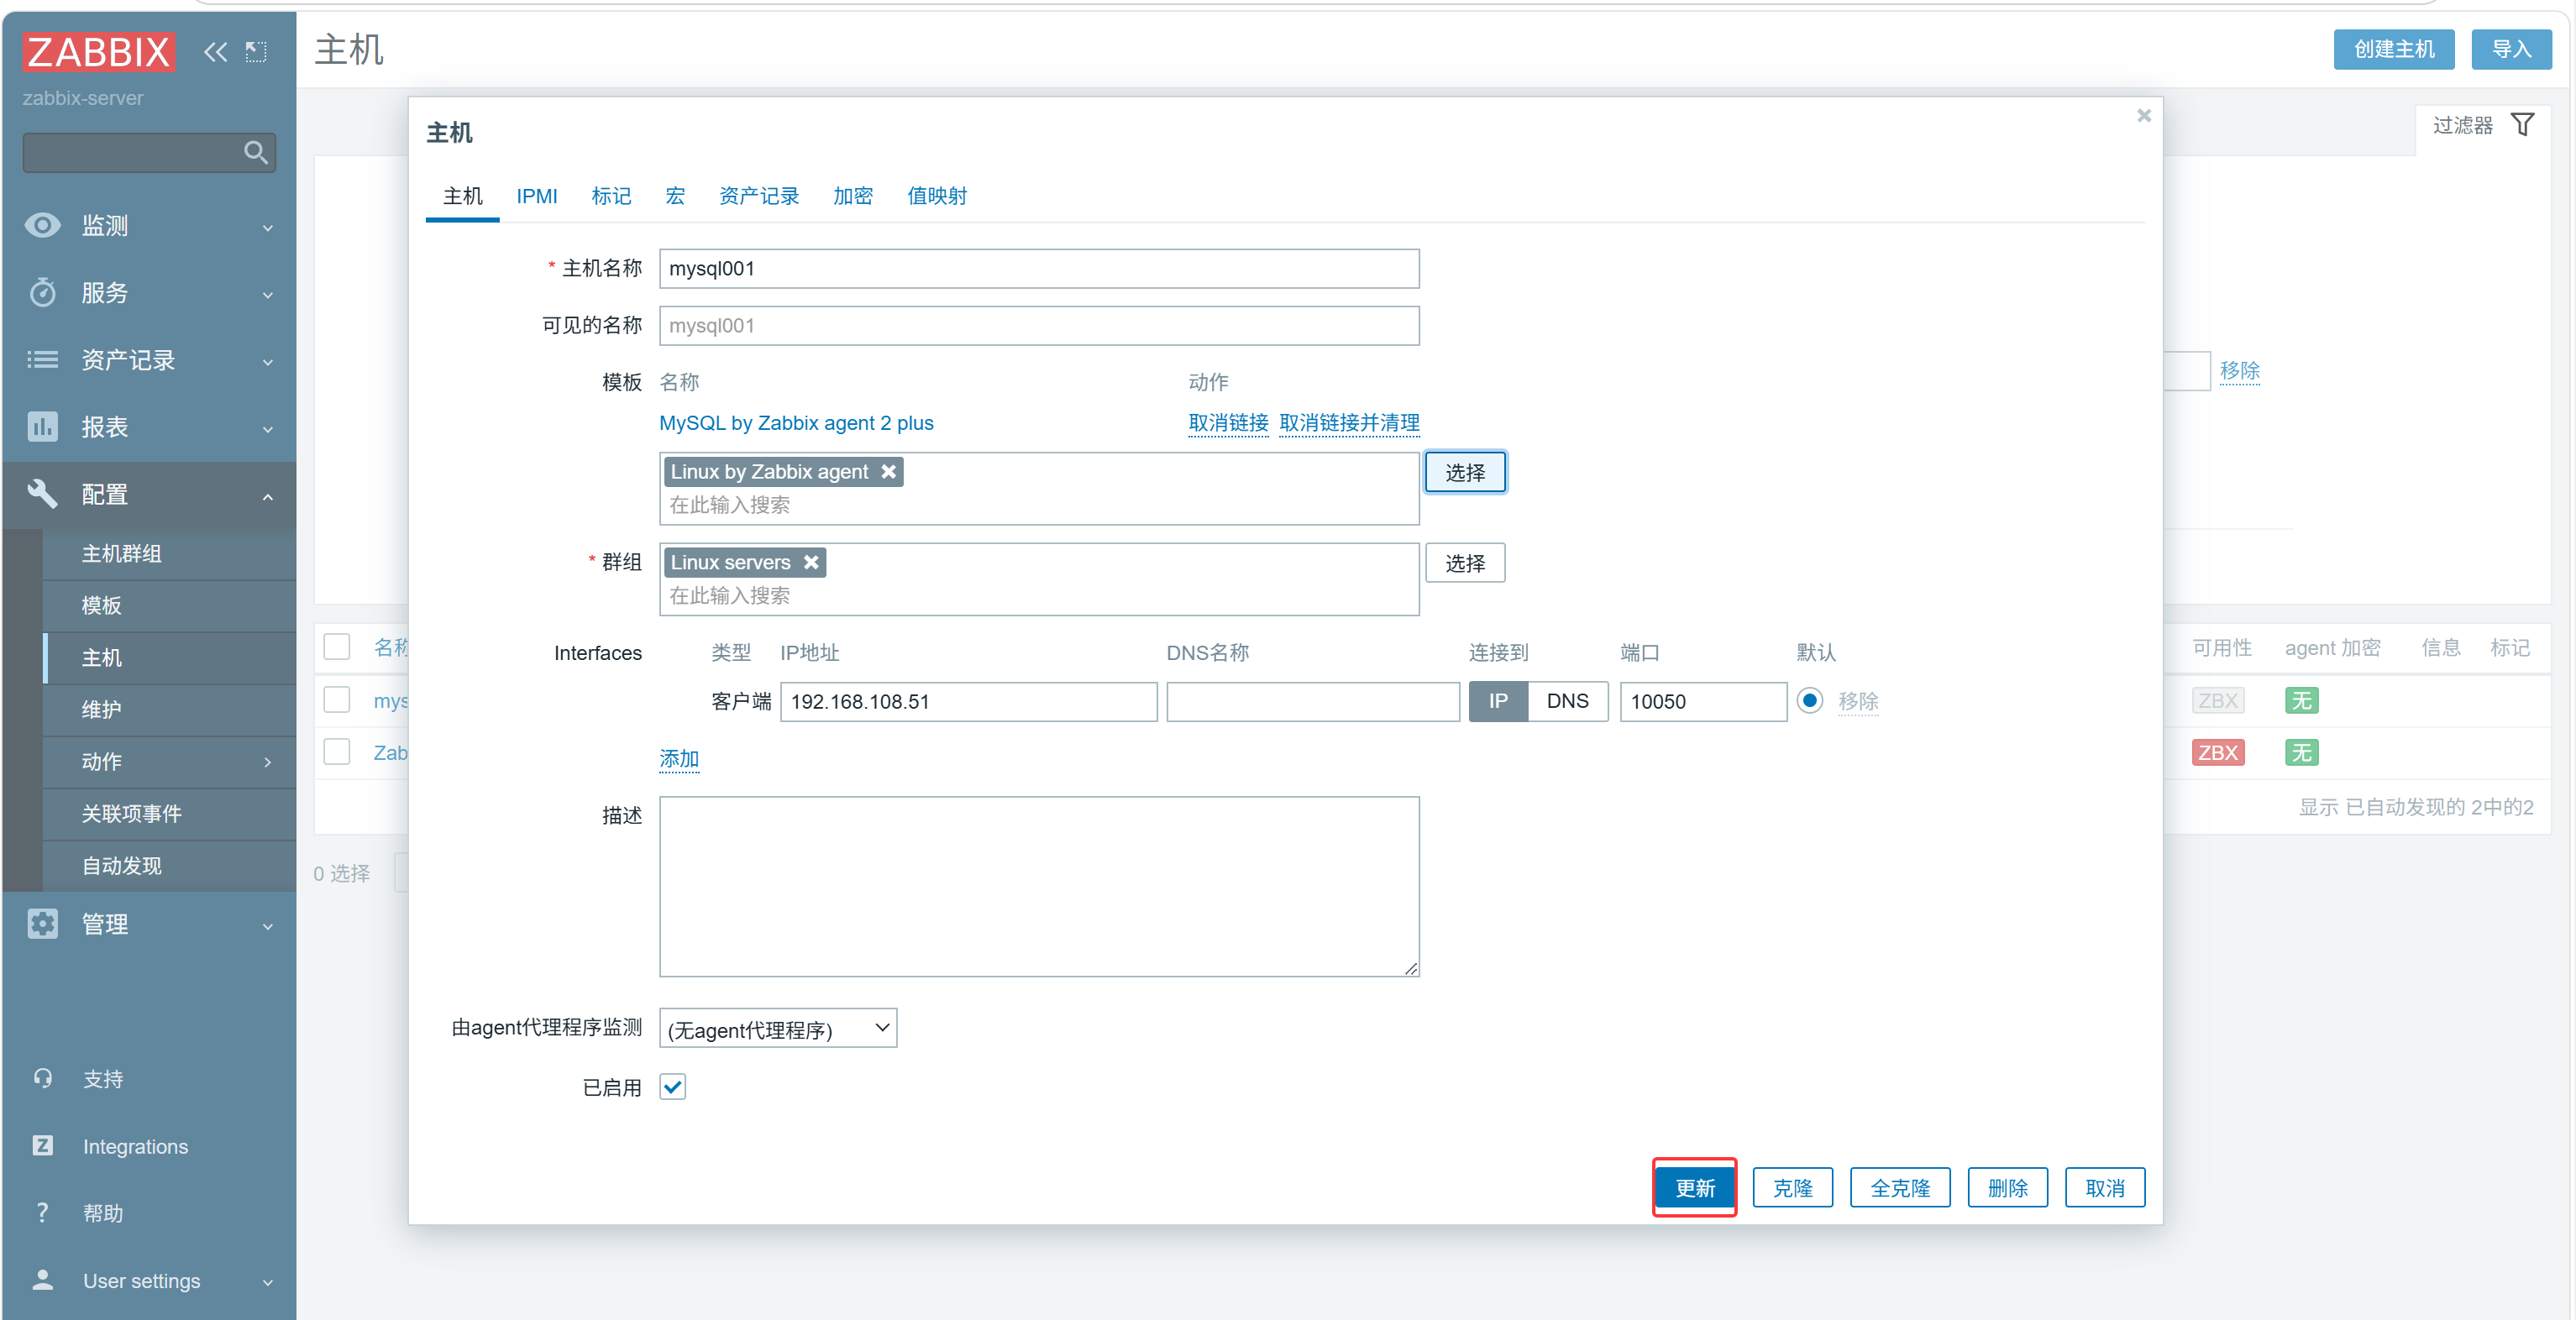2576x1320 pixels.
Task: Click the 管理 gear icon
Action: tap(42, 923)
